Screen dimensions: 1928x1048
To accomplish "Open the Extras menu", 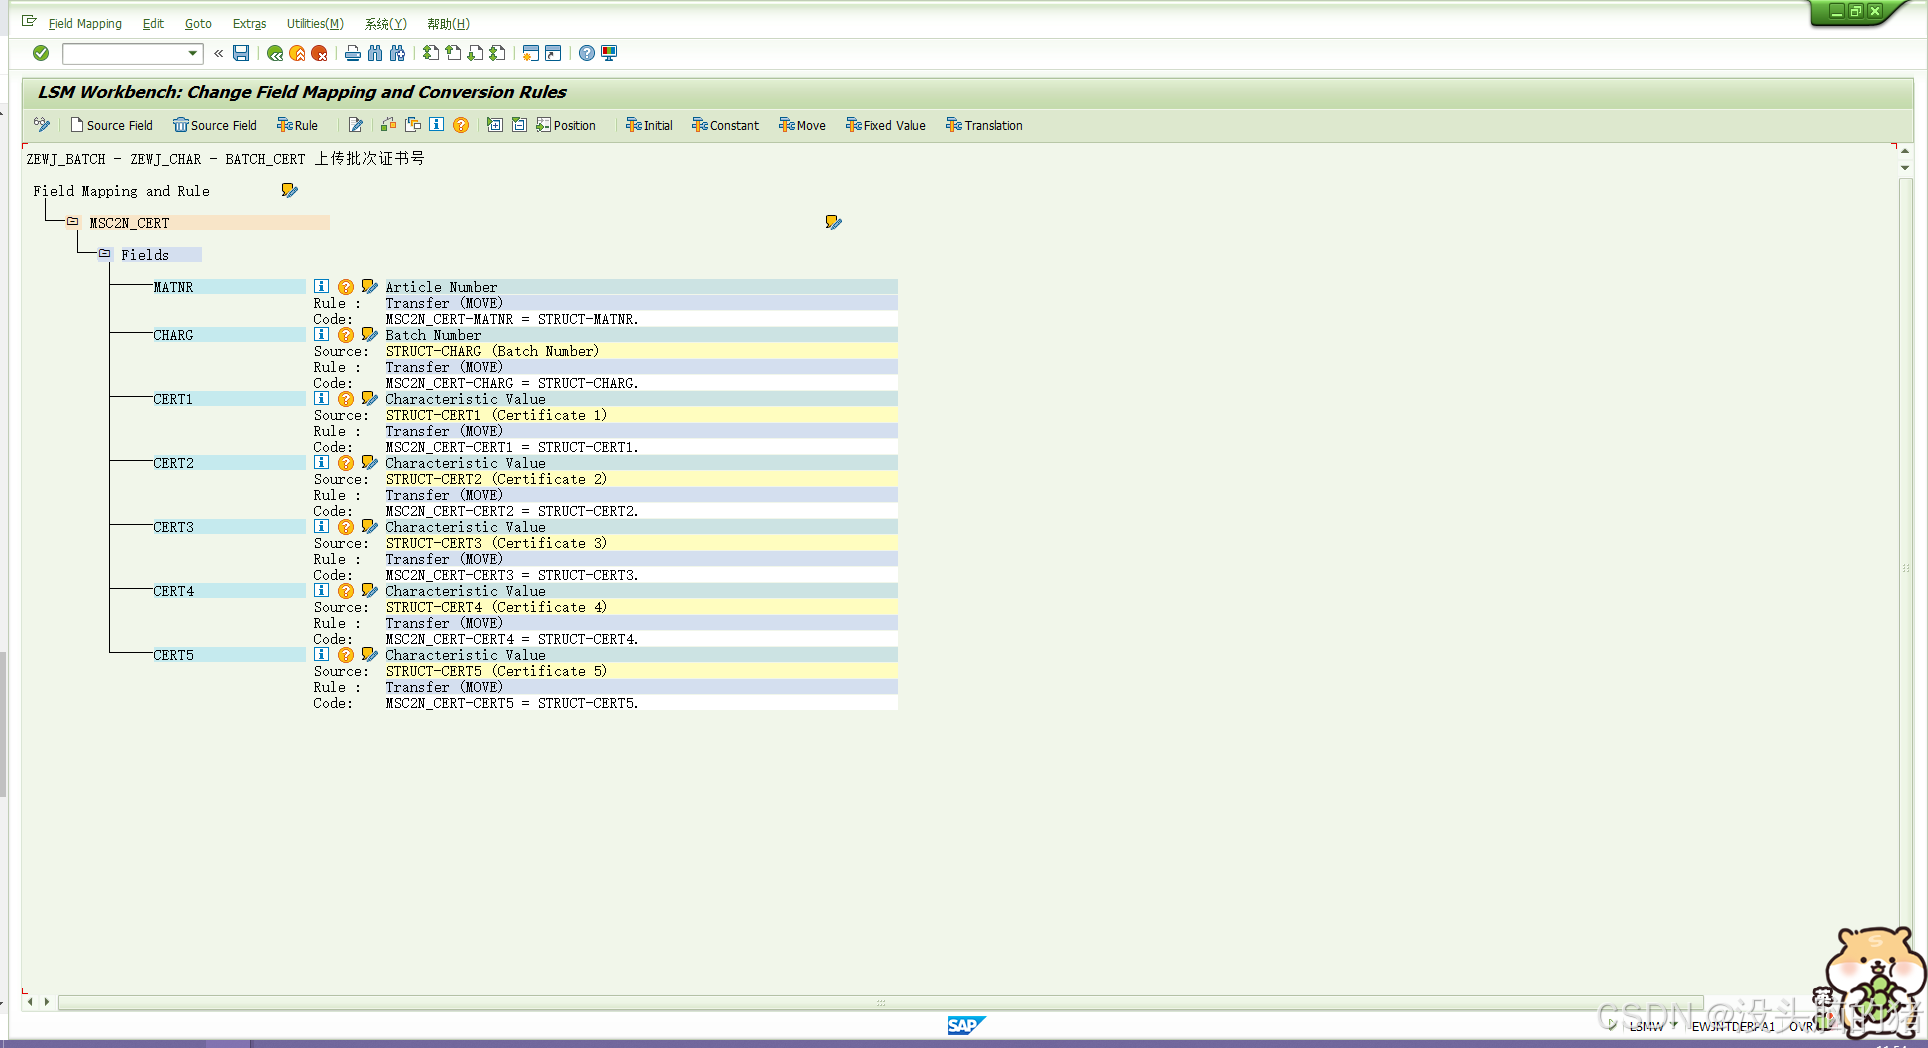I will pyautogui.click(x=249, y=24).
